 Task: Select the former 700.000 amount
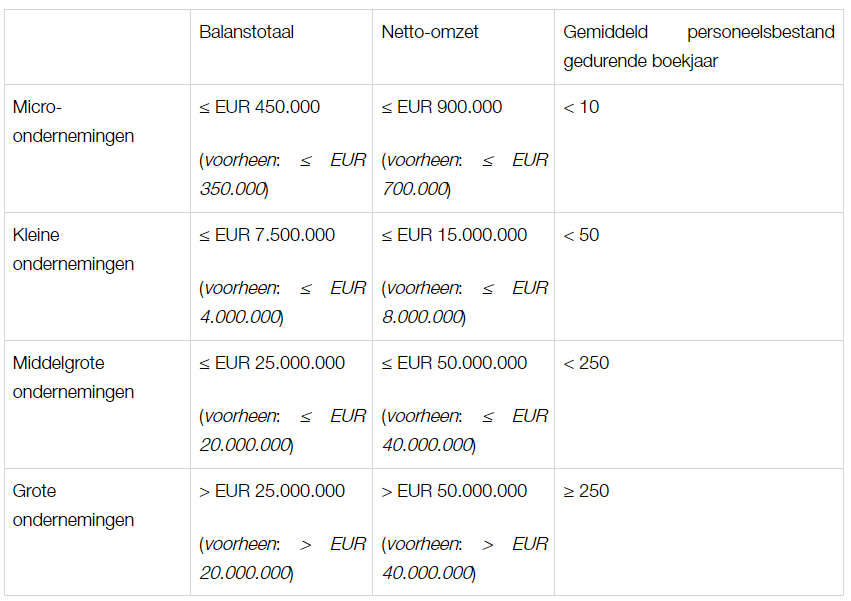(415, 189)
